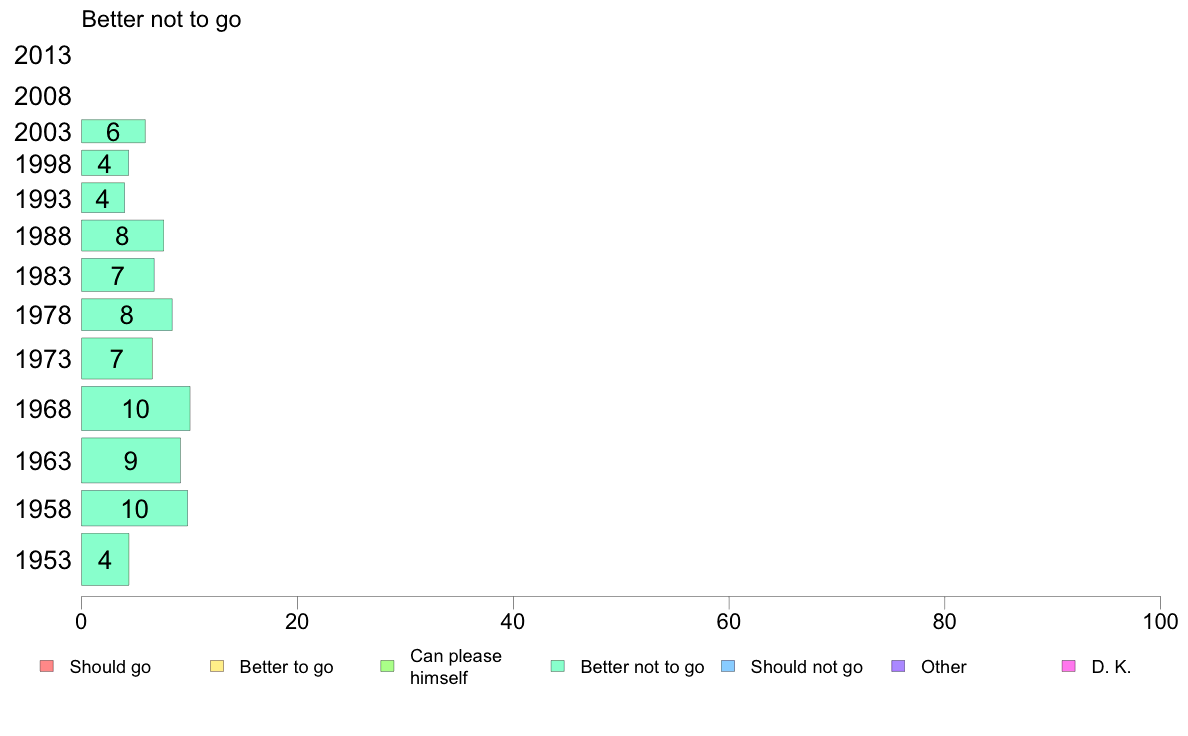This screenshot has height=736, width=1188.
Task: Click the Should not go legend text
Action: (x=806, y=667)
